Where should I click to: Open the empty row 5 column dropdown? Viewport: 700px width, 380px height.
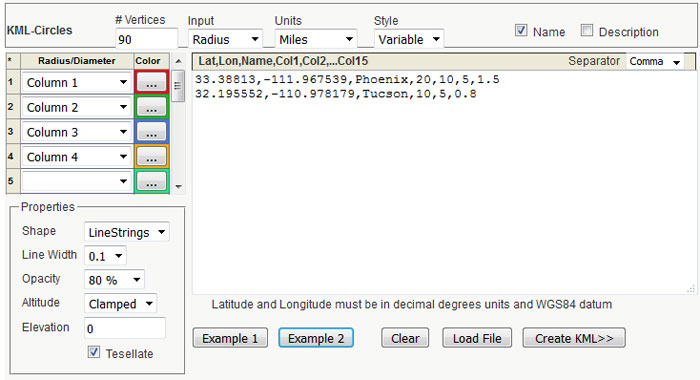[x=77, y=181]
